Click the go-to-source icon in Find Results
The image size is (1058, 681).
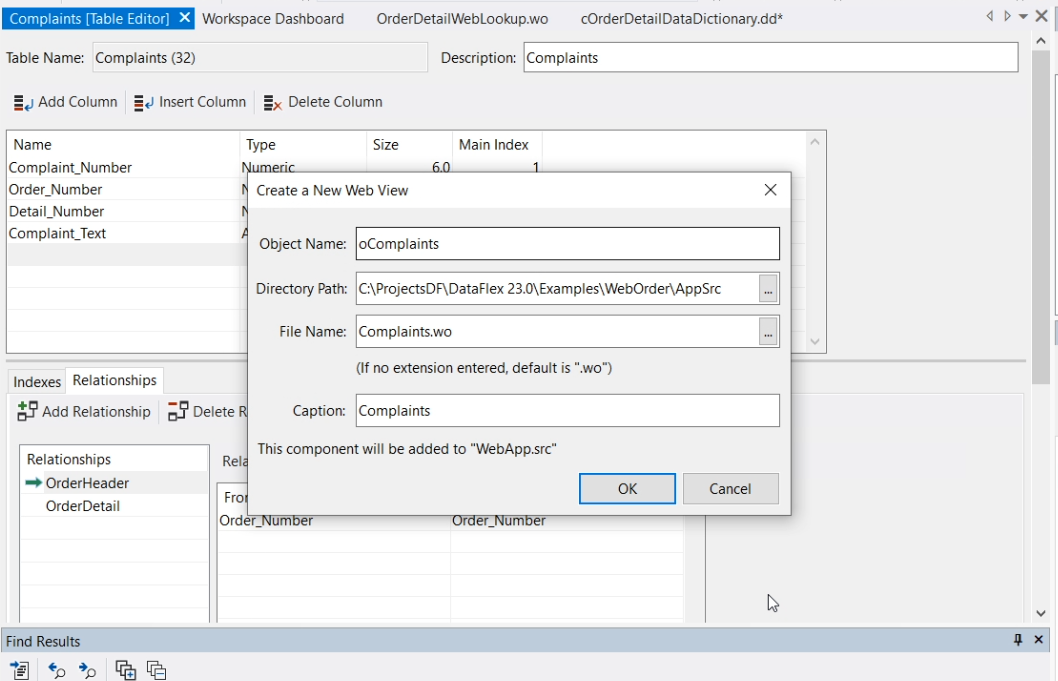19,670
